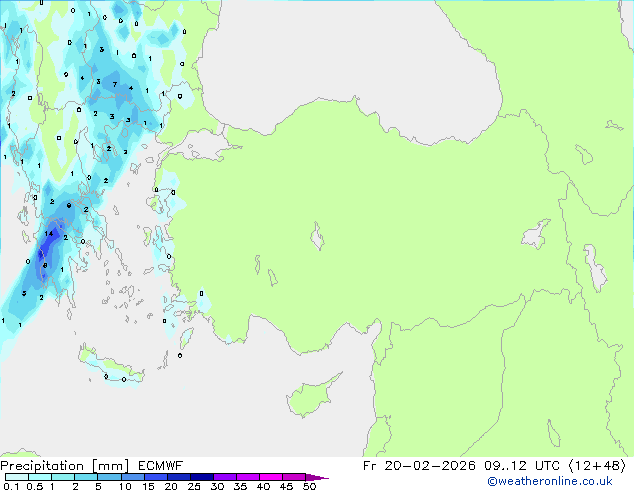Click the '0.1' legend scale label
The width and height of the screenshot is (634, 490).
(x=11, y=486)
